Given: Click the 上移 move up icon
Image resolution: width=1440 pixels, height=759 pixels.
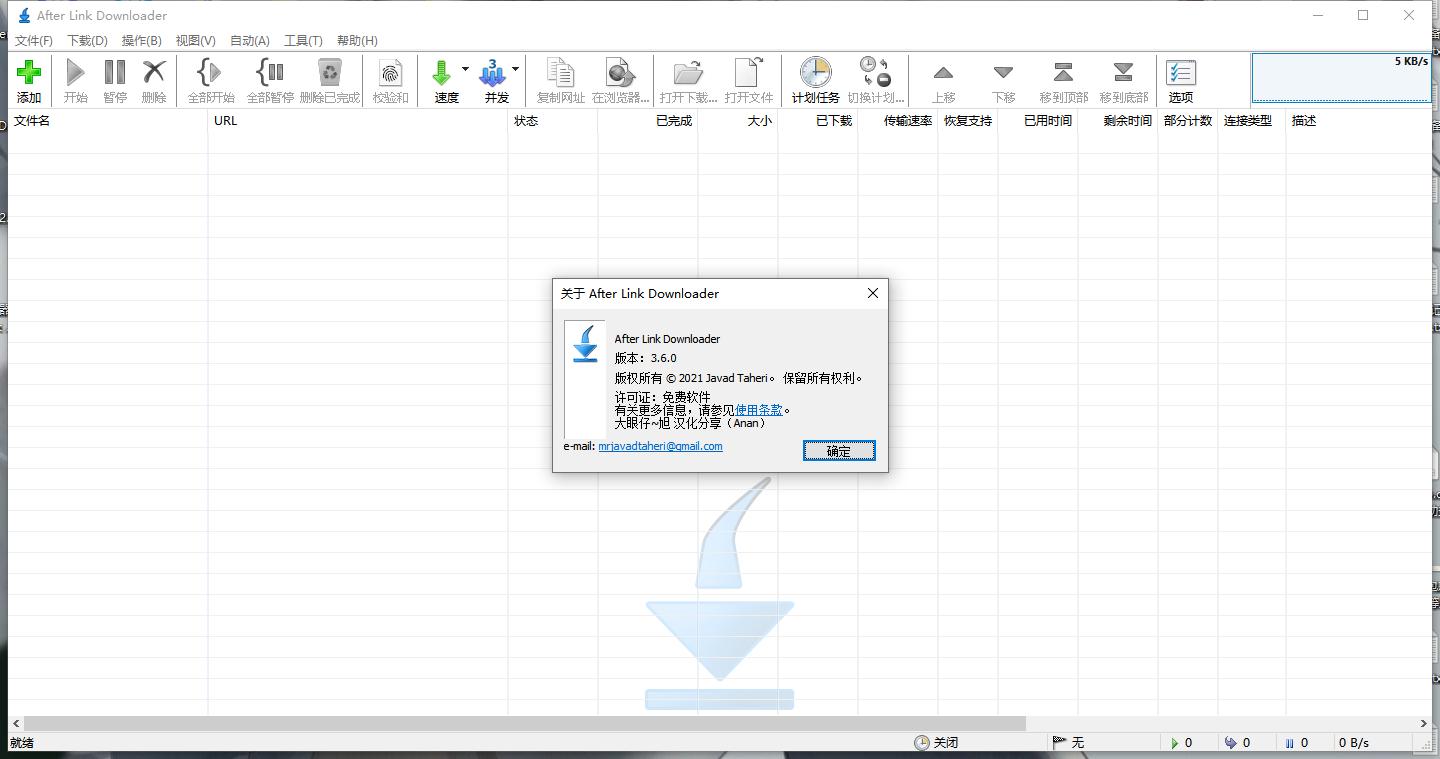Looking at the screenshot, I should point(943,73).
